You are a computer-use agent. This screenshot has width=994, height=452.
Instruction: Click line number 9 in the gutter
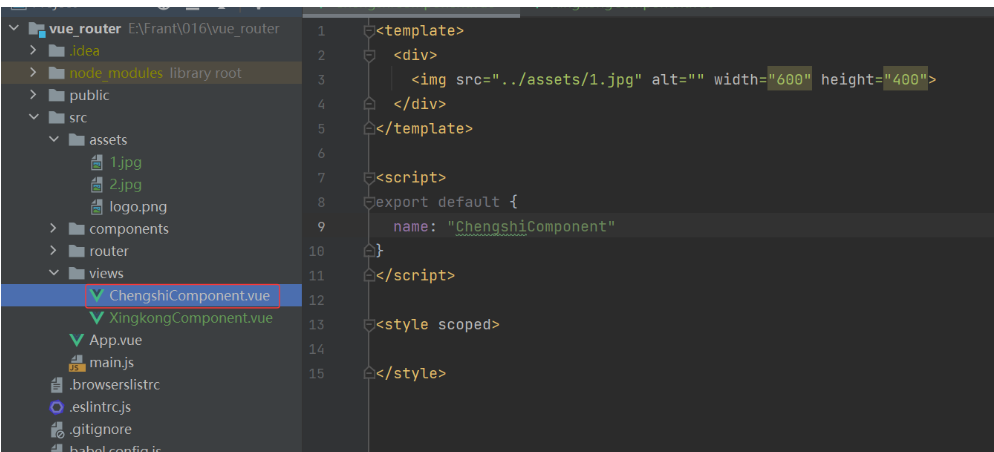[x=321, y=227]
